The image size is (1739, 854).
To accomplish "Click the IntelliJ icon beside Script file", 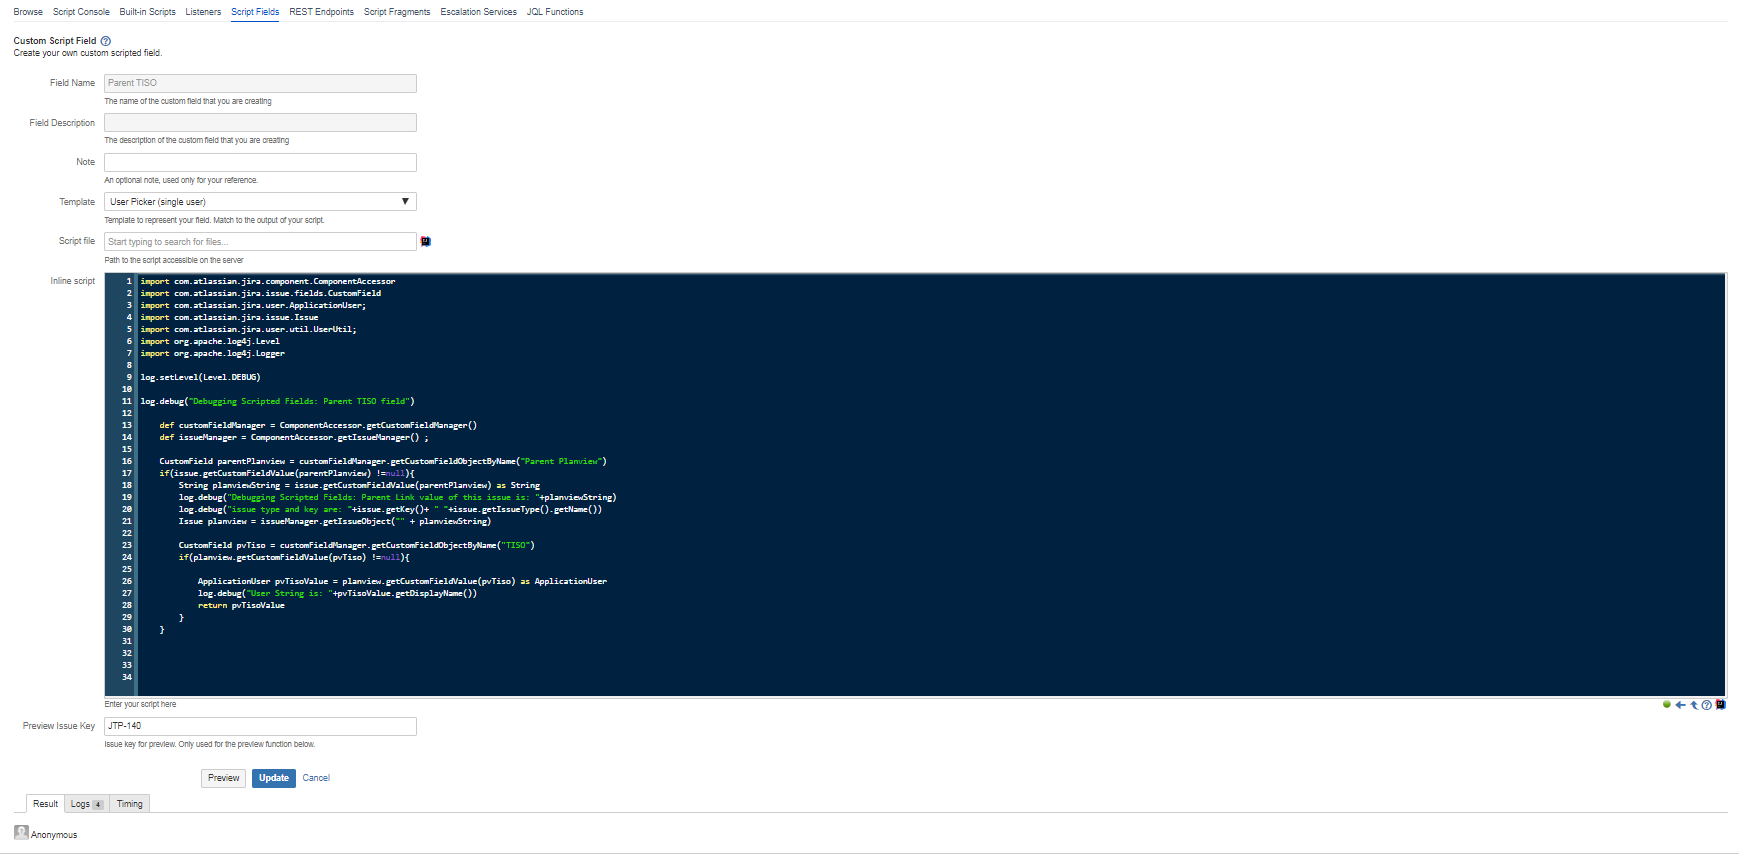I will coord(425,241).
